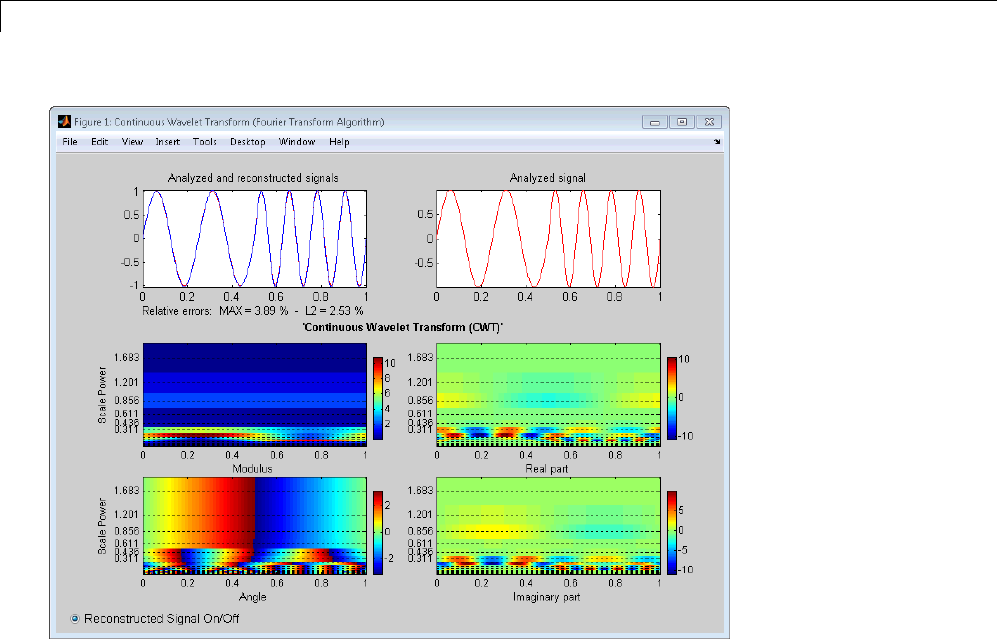Click the colorbar beside the Imaginary part plot
This screenshot has width=997, height=639.
click(671, 532)
